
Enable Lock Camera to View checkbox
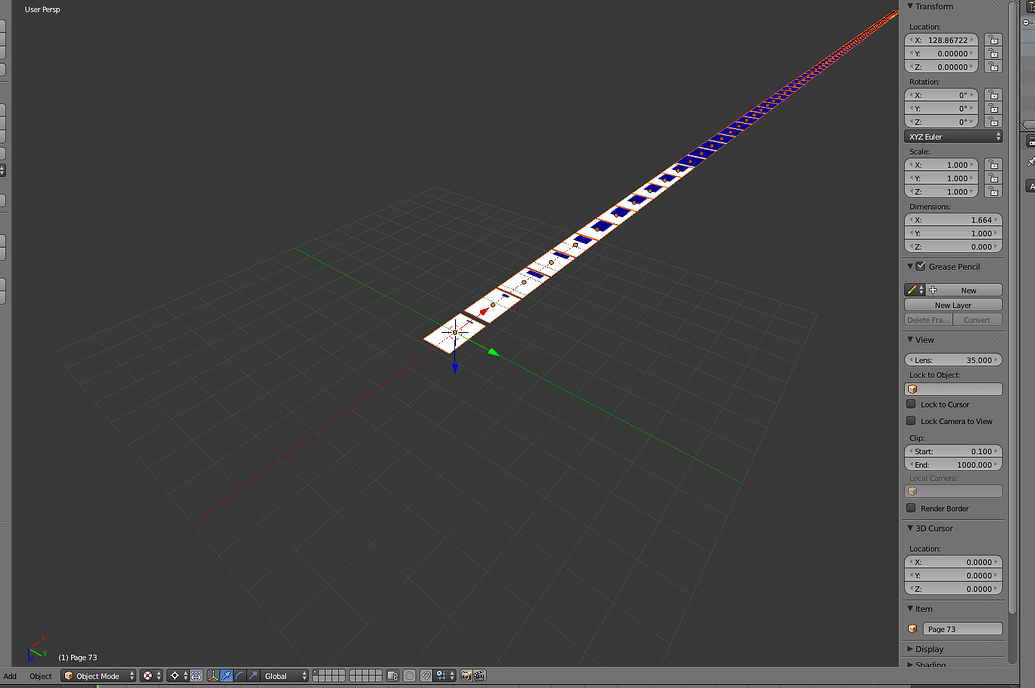coord(911,421)
